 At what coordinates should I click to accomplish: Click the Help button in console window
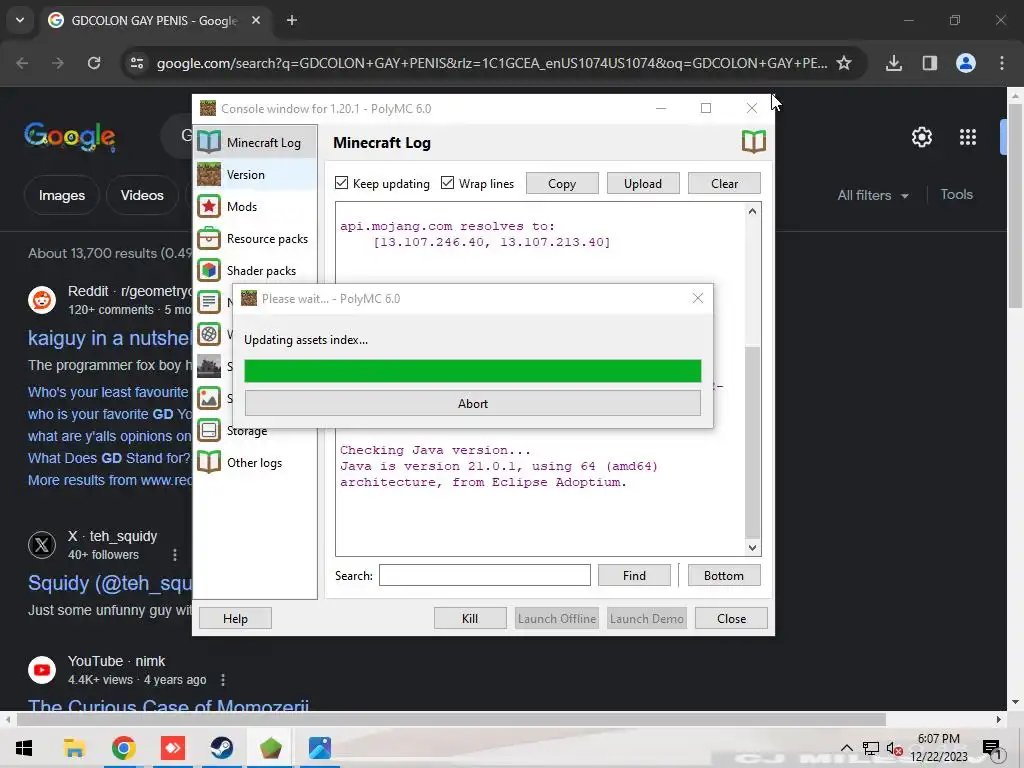pyautogui.click(x=235, y=618)
